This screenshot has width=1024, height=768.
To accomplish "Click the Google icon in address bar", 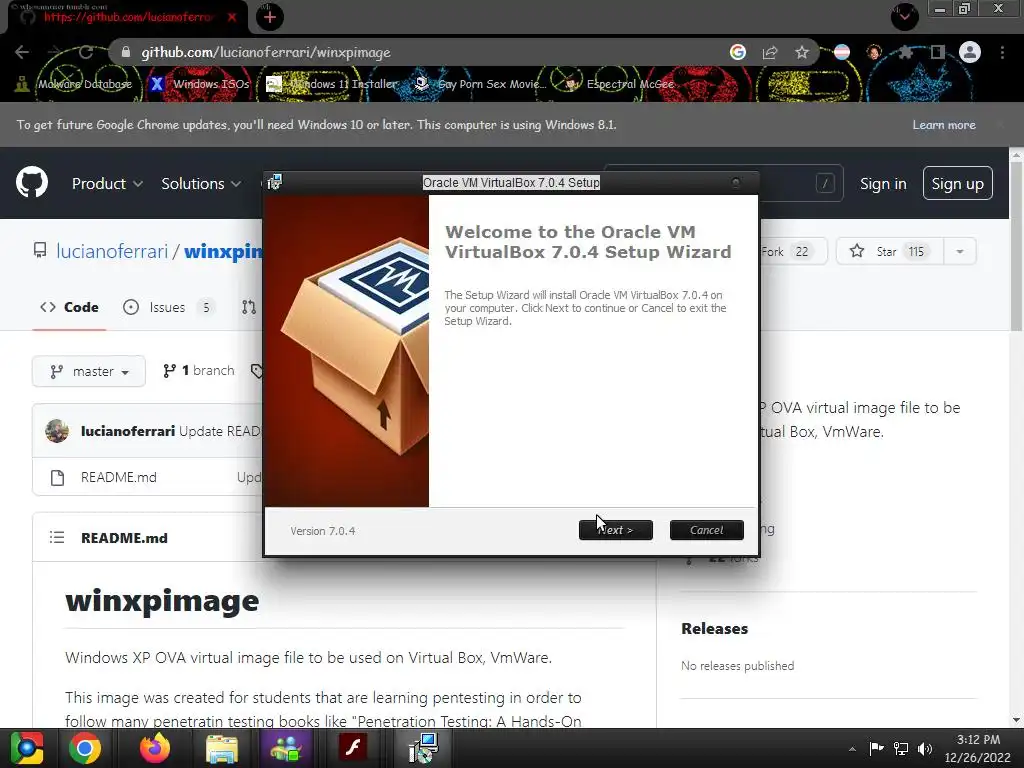I will 738,52.
